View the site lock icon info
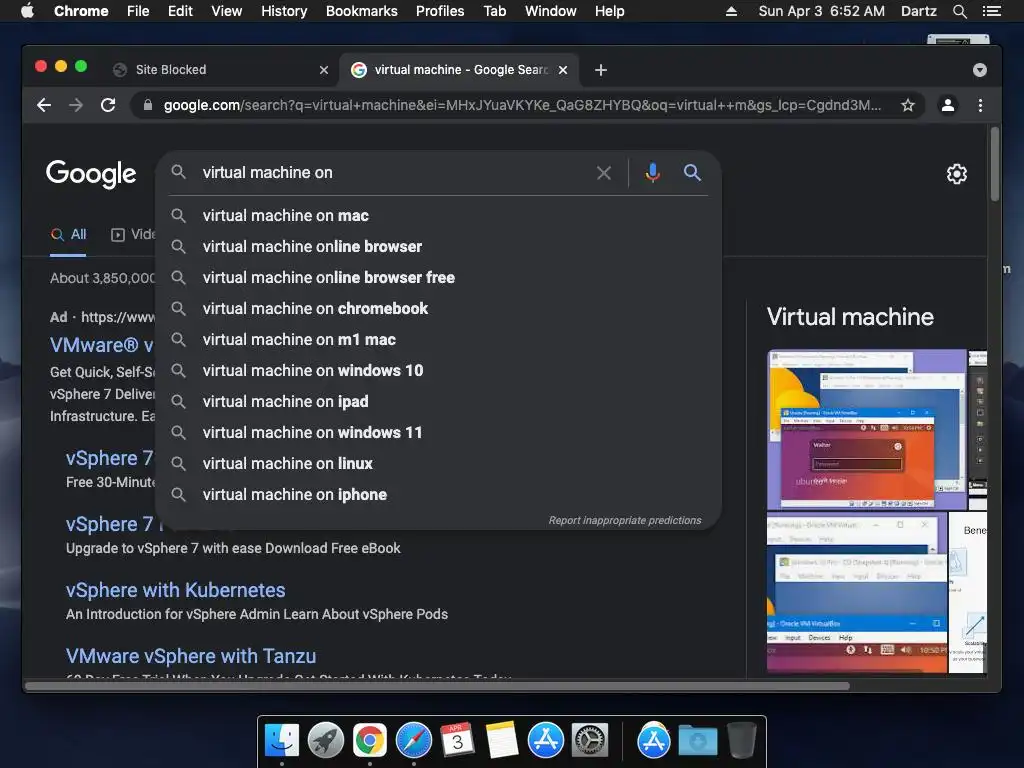This screenshot has height=768, width=1024. [x=148, y=105]
